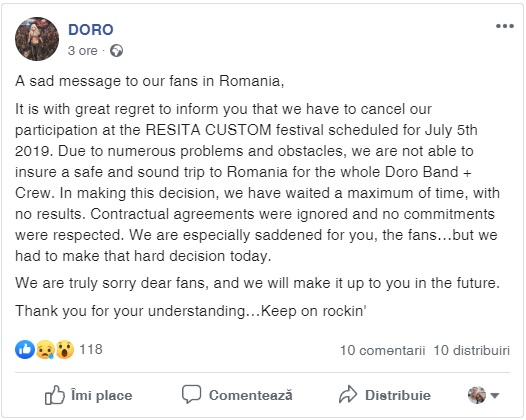Click the small commenter profile avatar
The height and width of the screenshot is (420, 526).
point(477,395)
